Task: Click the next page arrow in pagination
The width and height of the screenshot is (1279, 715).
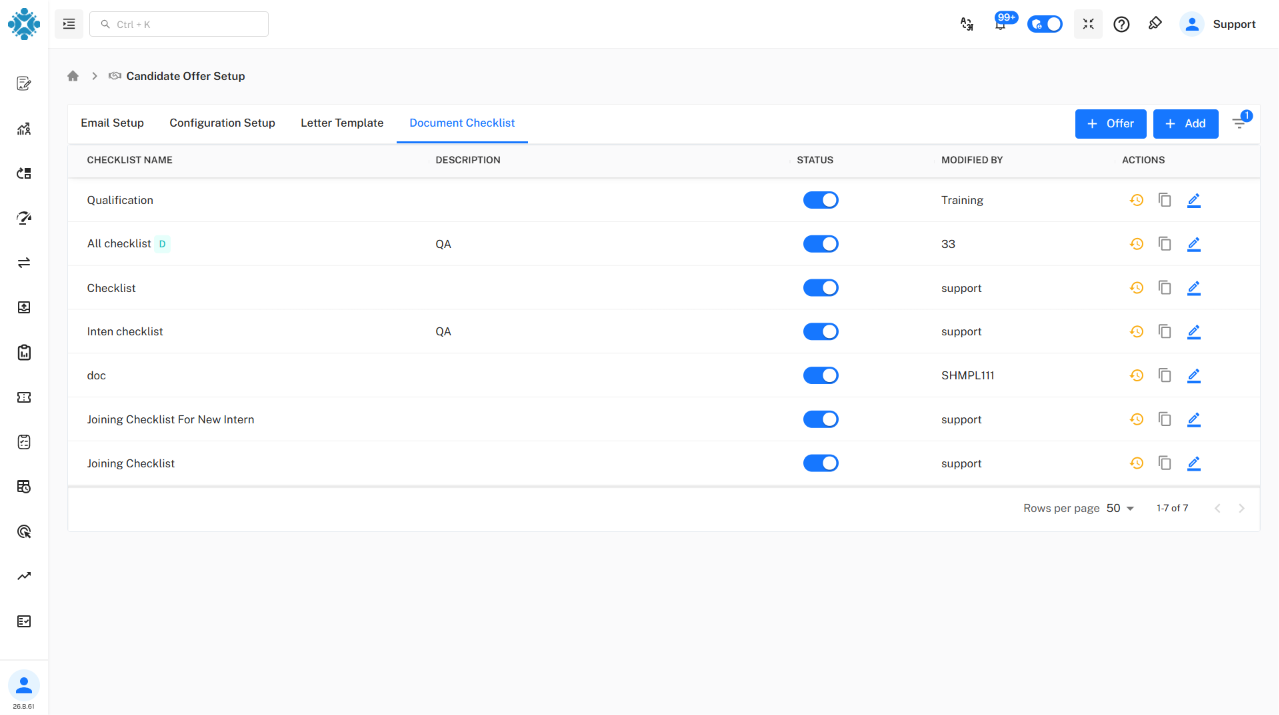Action: 1242,508
